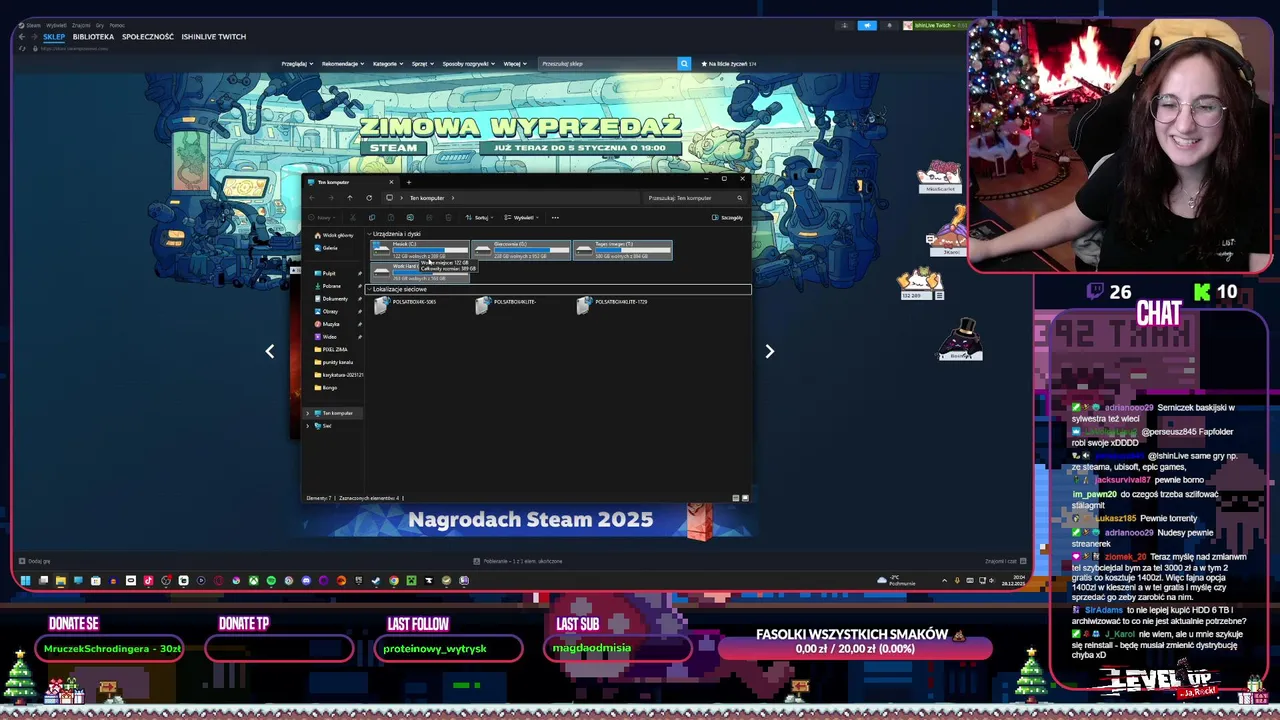Open the middle POLSATBOX4KLITE- network location

click(507, 304)
